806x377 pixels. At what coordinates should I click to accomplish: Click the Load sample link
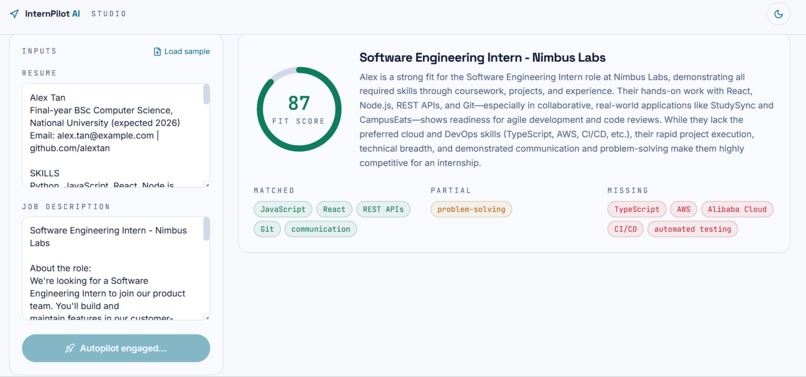182,51
